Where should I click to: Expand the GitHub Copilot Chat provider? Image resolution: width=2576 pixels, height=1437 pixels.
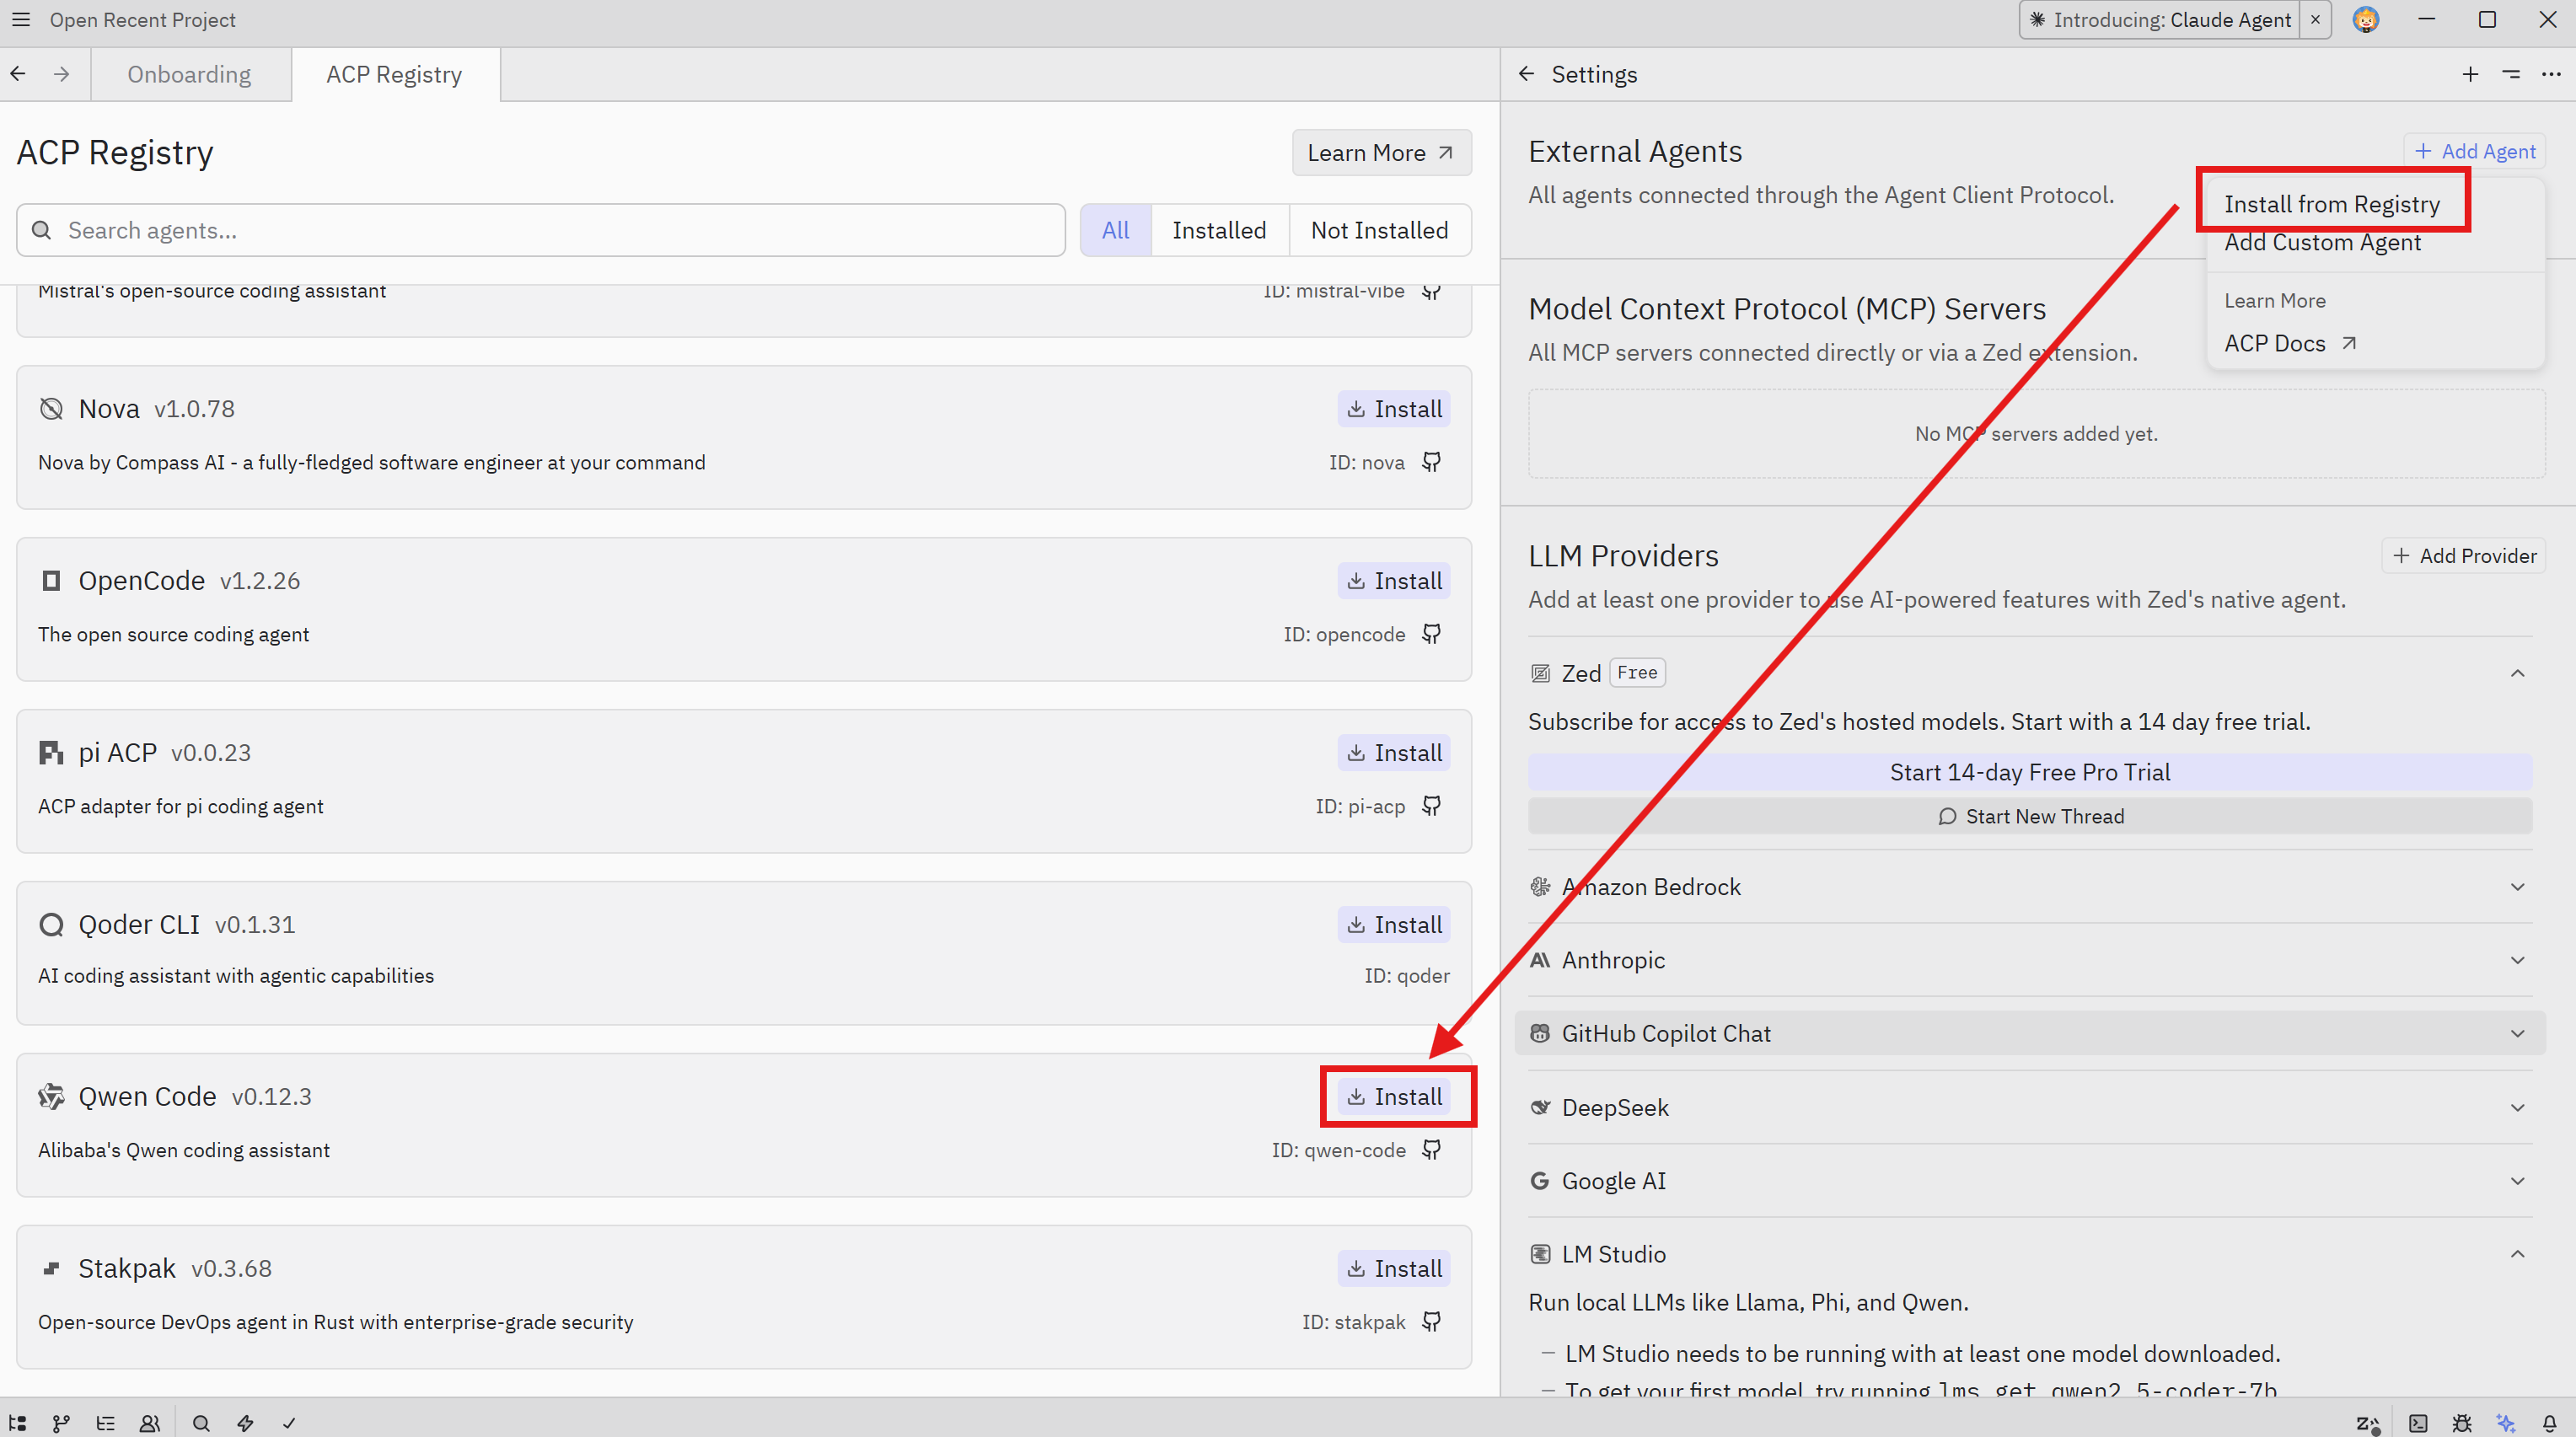[2030, 1033]
